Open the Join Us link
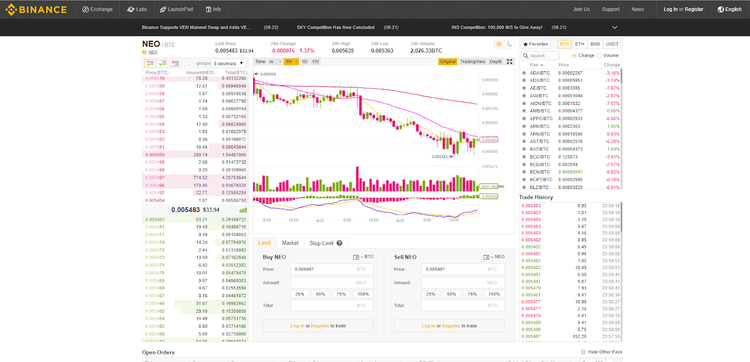750x362 pixels. tap(581, 9)
